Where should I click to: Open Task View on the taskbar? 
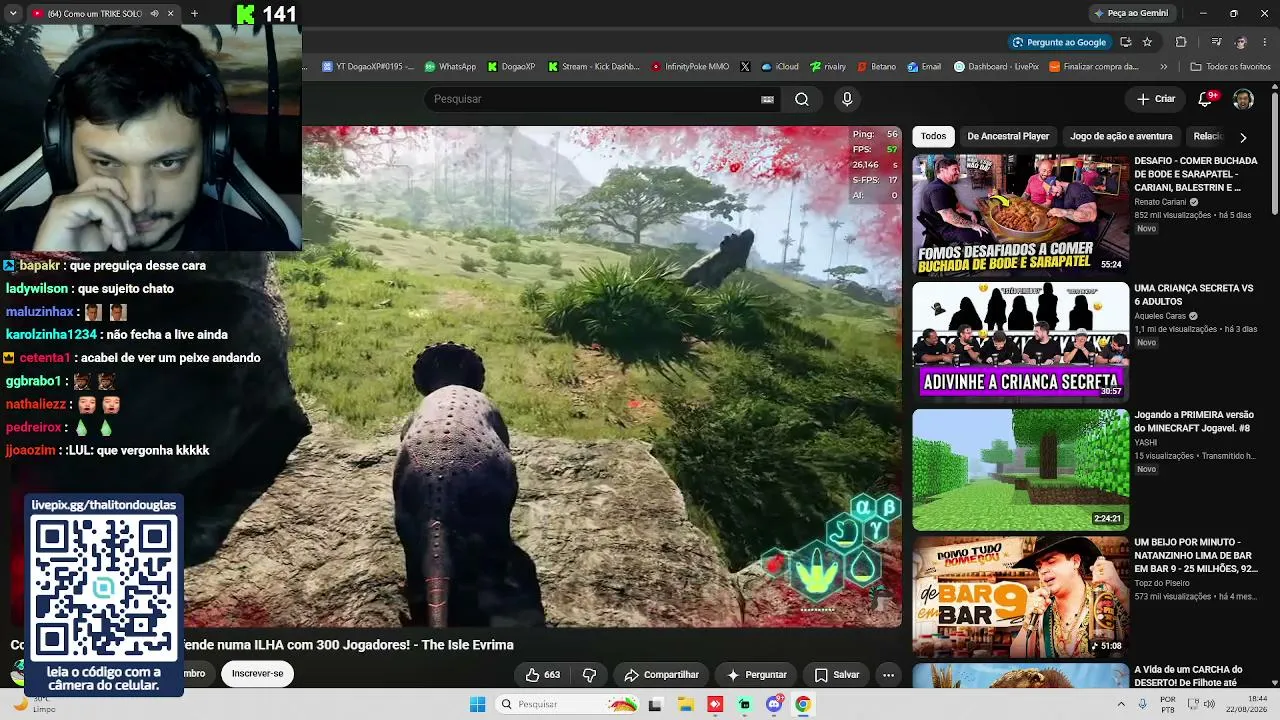655,704
